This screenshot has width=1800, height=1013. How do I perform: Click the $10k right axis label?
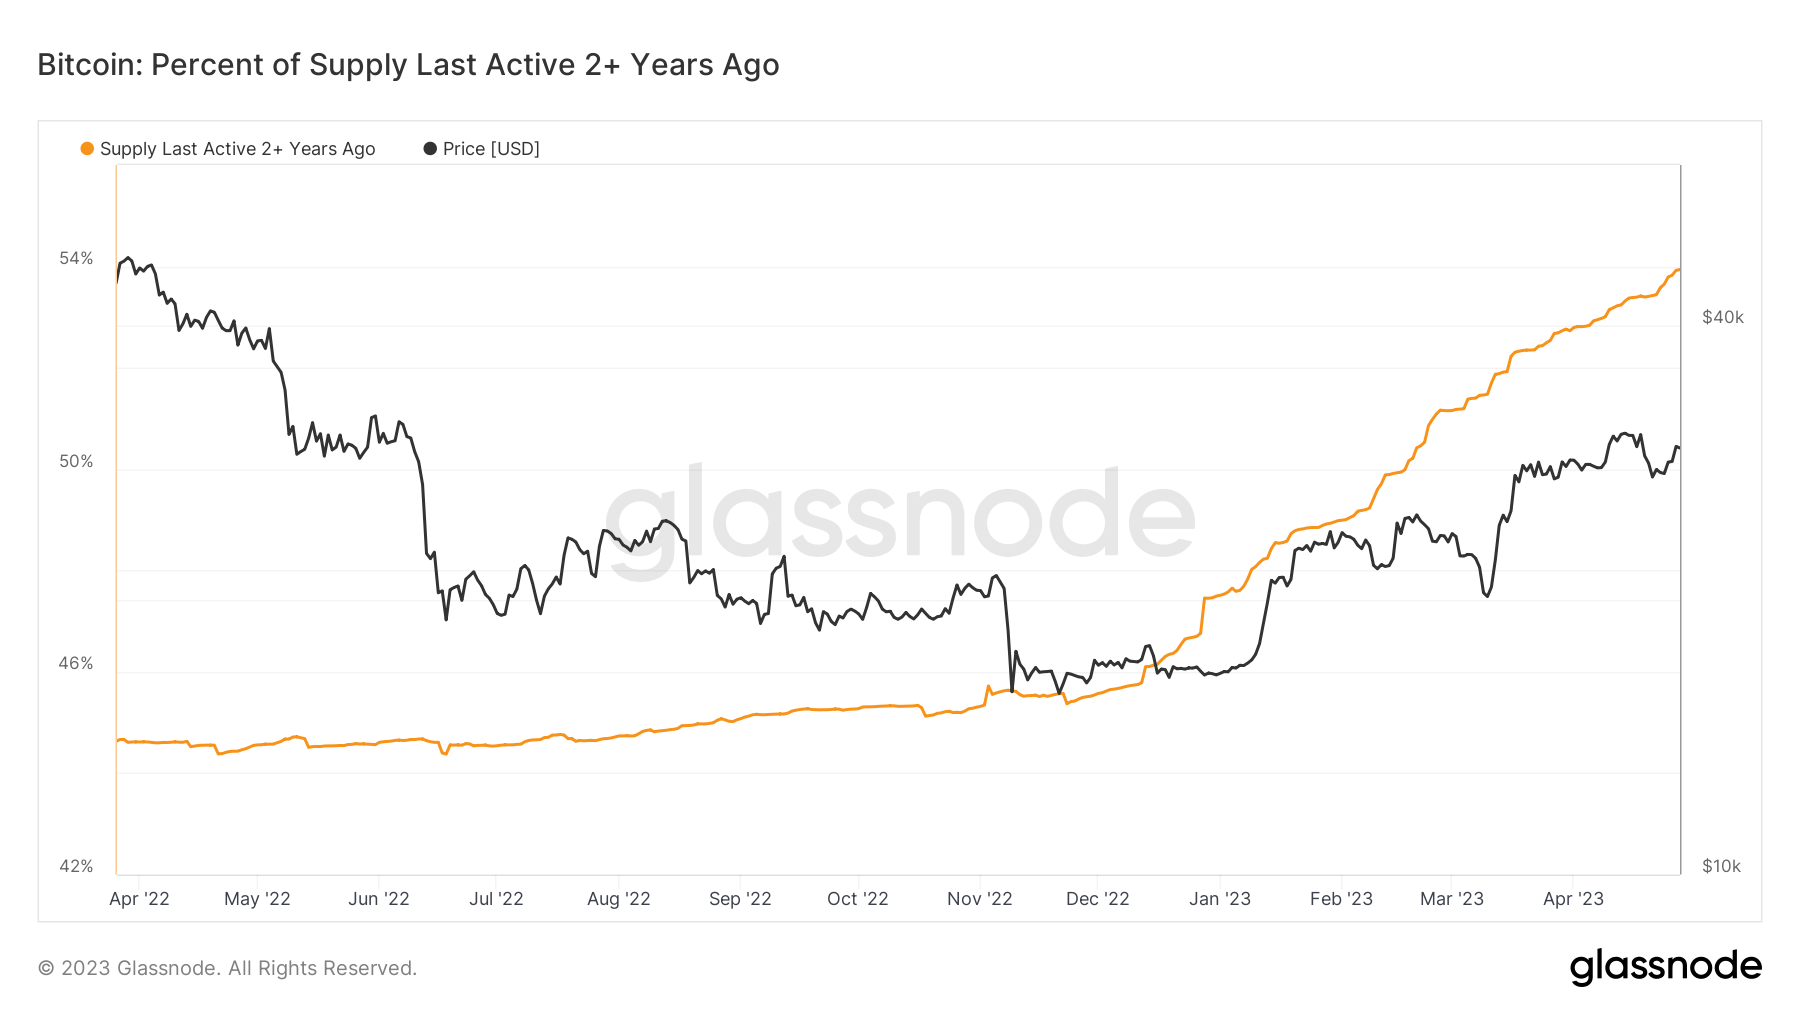(1721, 867)
